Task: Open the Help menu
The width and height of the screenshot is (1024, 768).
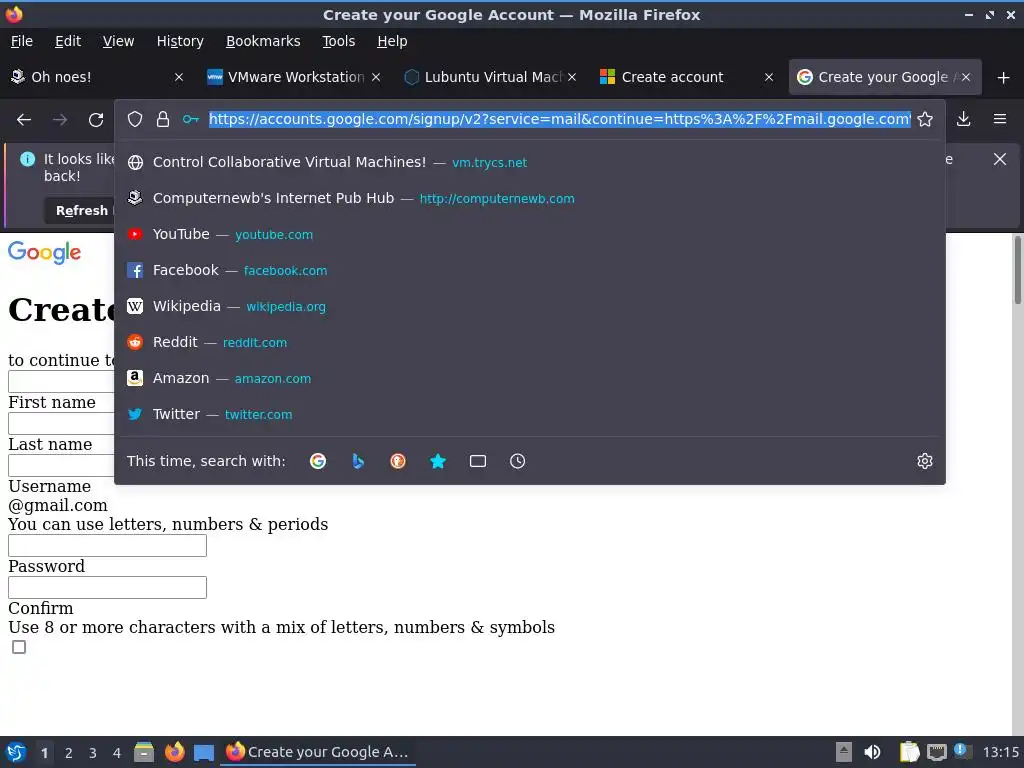Action: (x=392, y=41)
